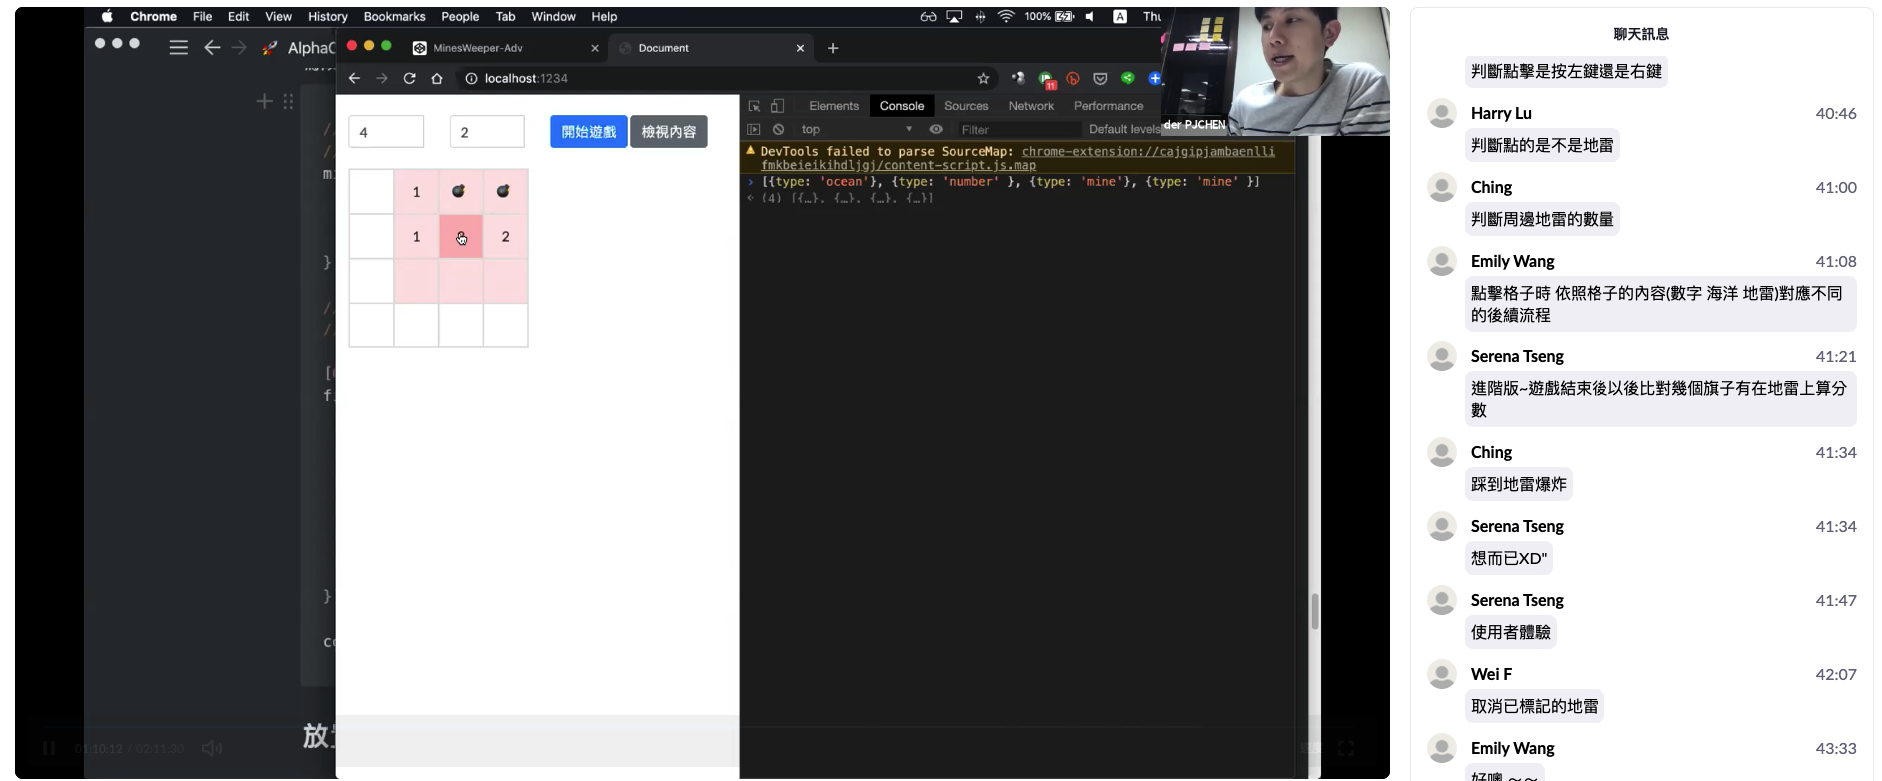Click the webcam overlay of der PJCHEN
This screenshot has width=1882, height=781.
click(x=1275, y=70)
